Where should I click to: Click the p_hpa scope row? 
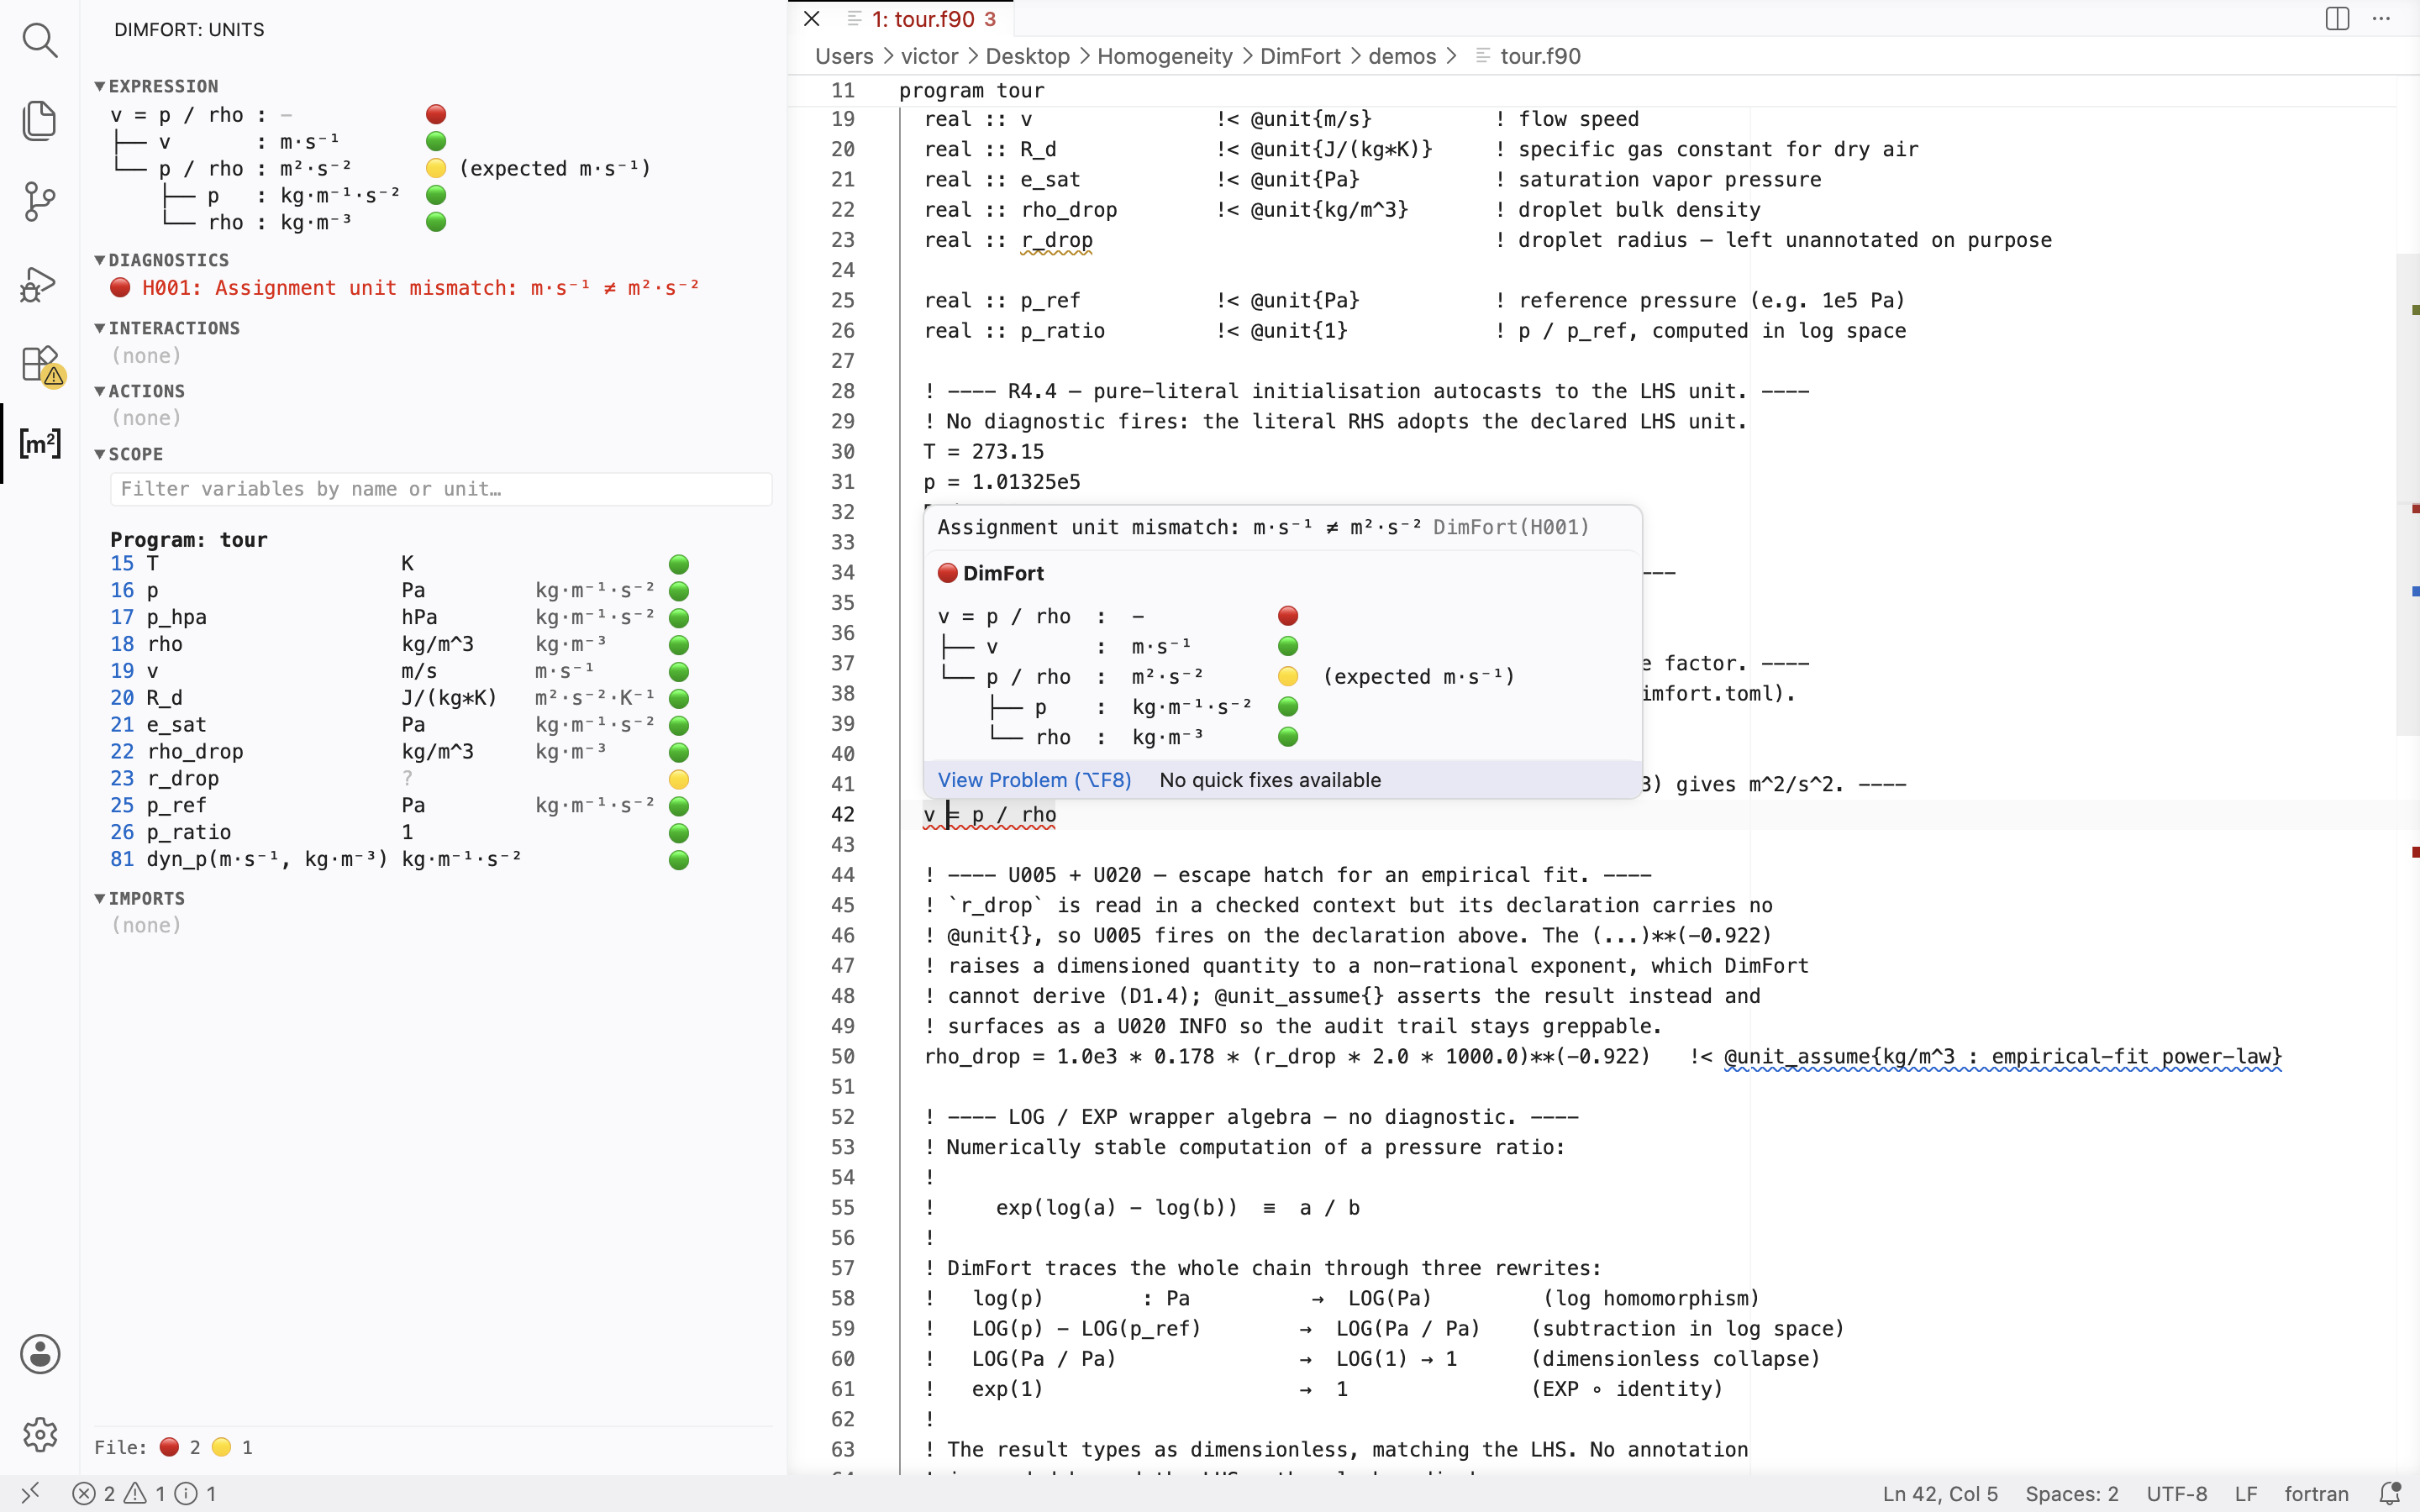point(400,617)
